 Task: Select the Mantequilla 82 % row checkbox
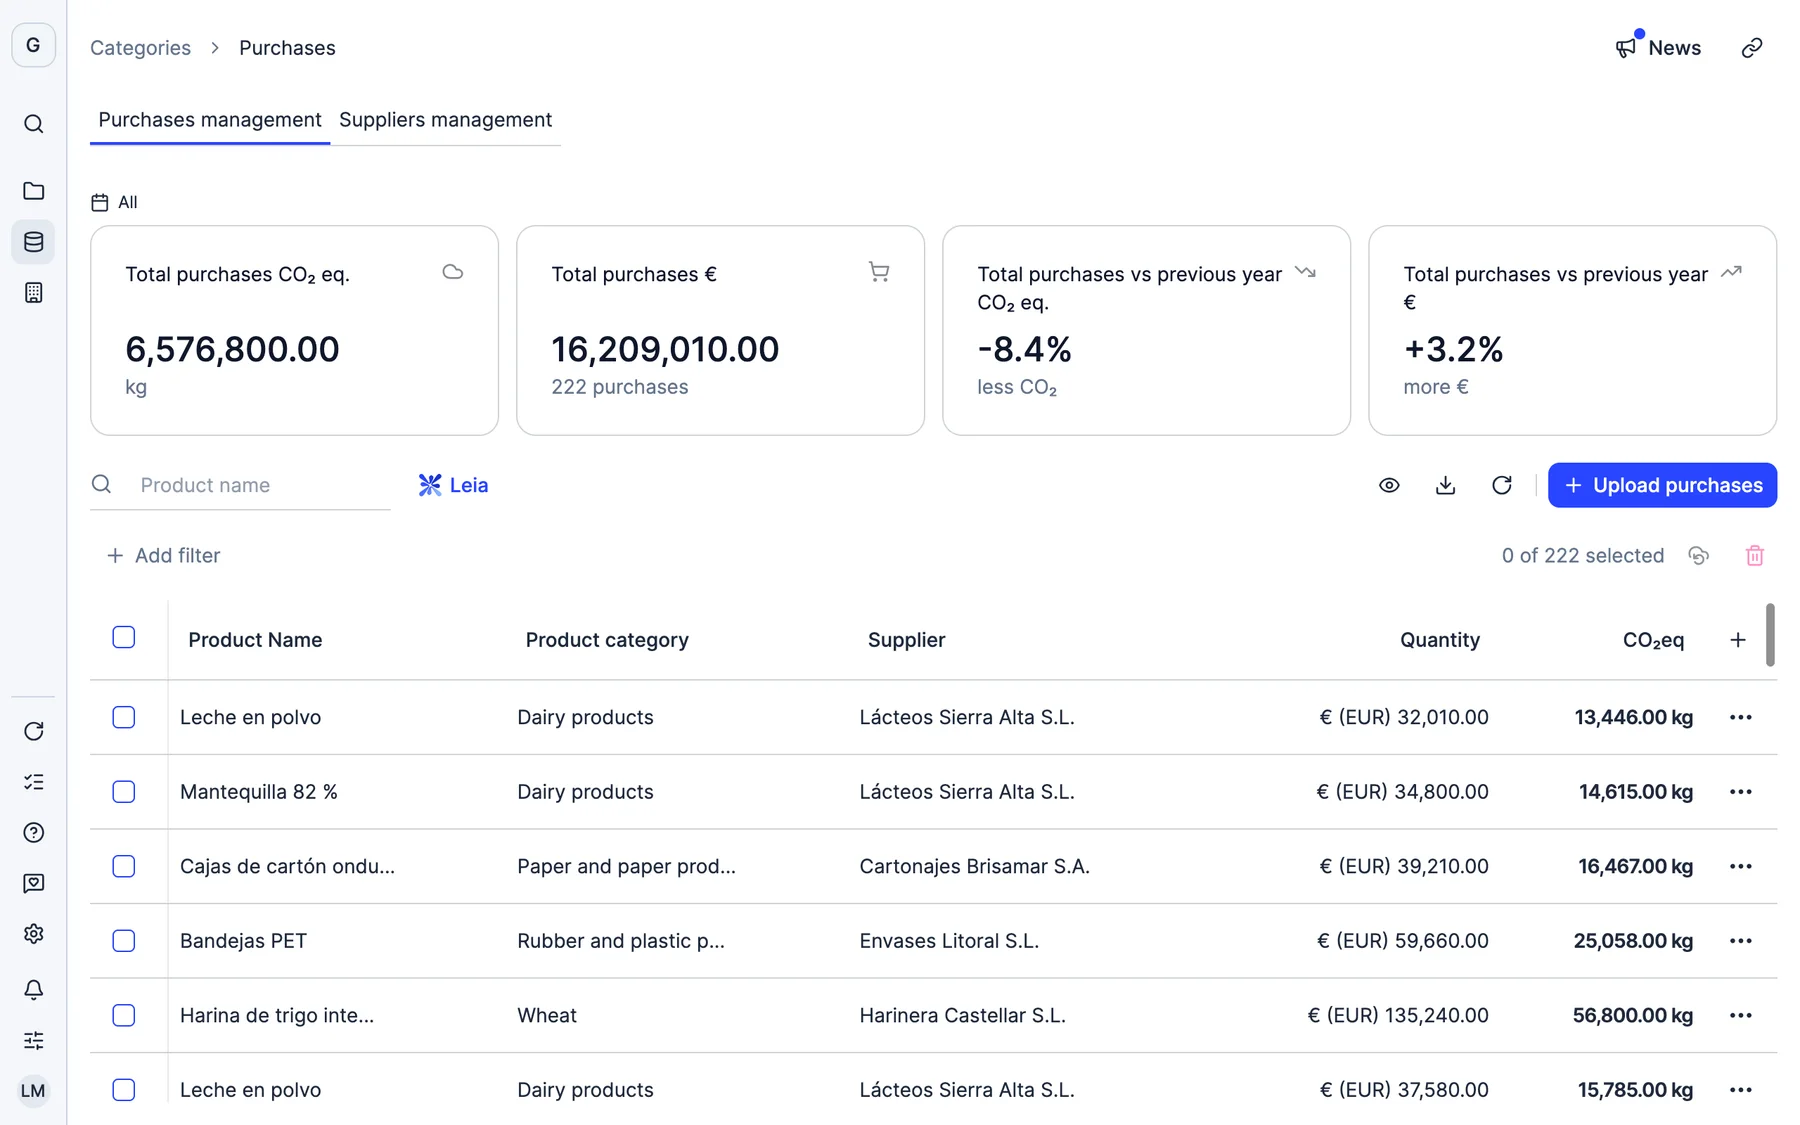(124, 792)
